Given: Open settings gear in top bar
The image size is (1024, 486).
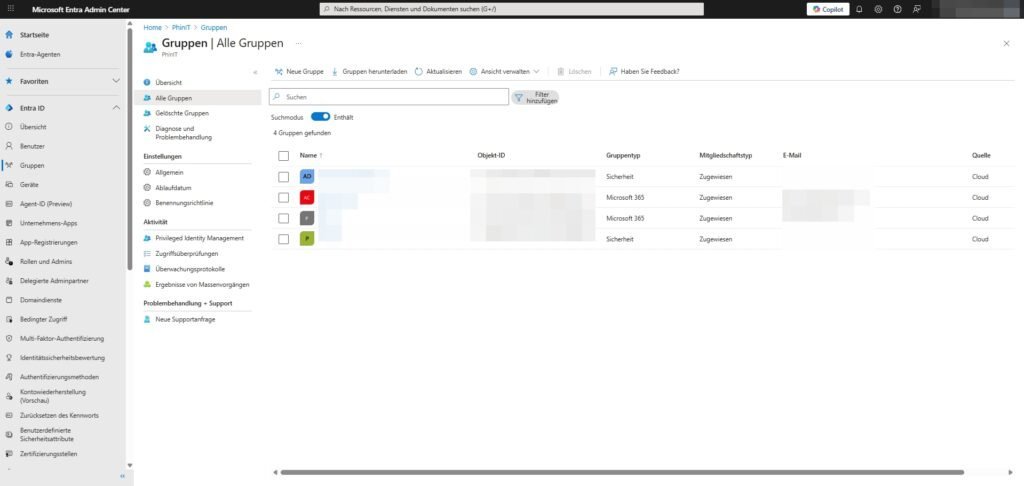Looking at the screenshot, I should 878,9.
